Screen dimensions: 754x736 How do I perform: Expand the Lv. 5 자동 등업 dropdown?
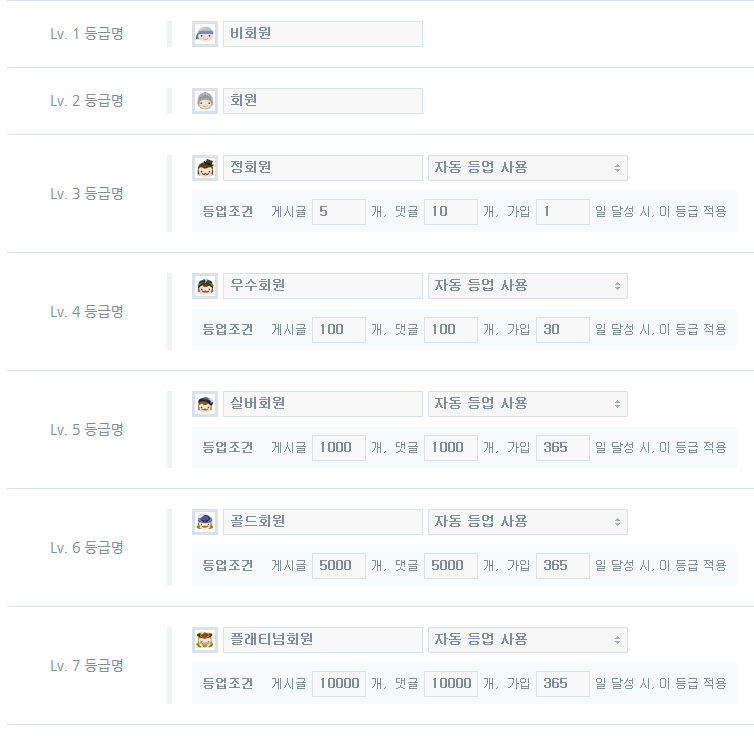pyautogui.click(x=527, y=404)
